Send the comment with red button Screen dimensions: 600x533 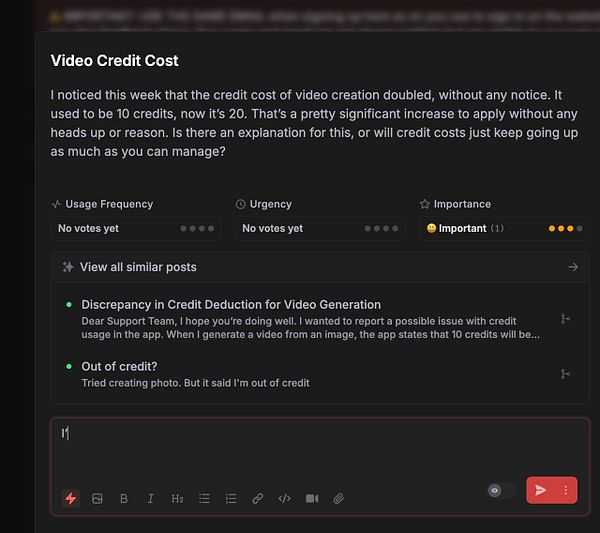click(x=540, y=490)
